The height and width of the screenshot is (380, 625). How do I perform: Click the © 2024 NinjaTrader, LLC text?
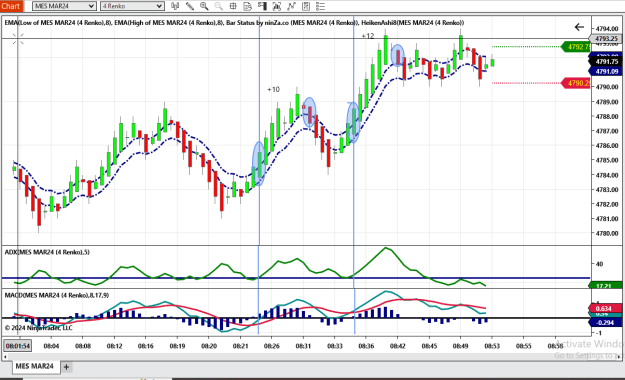[x=39, y=328]
